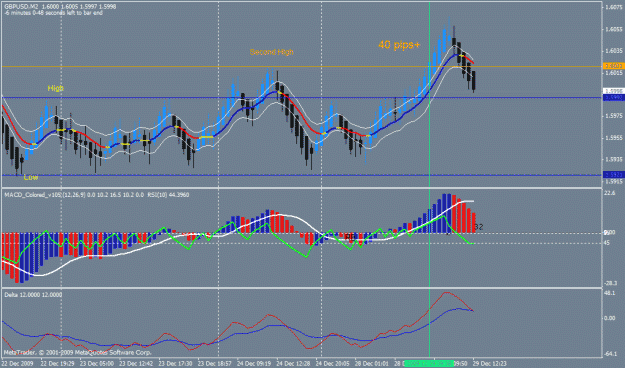This screenshot has width=625, height=368.
Task: Click the '24 Dec 12:28' time label
Action: coord(293,364)
